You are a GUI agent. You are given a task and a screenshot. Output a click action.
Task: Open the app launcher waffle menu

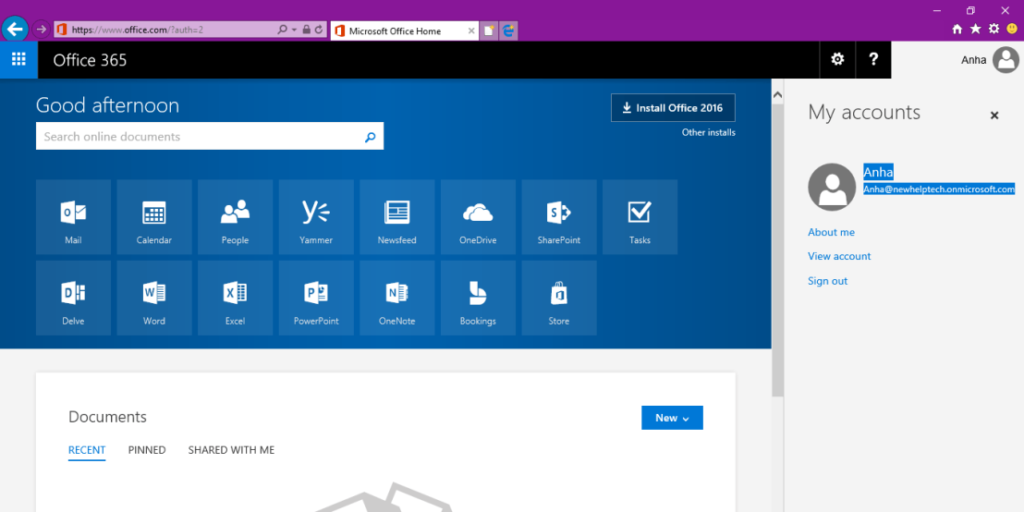click(x=19, y=60)
